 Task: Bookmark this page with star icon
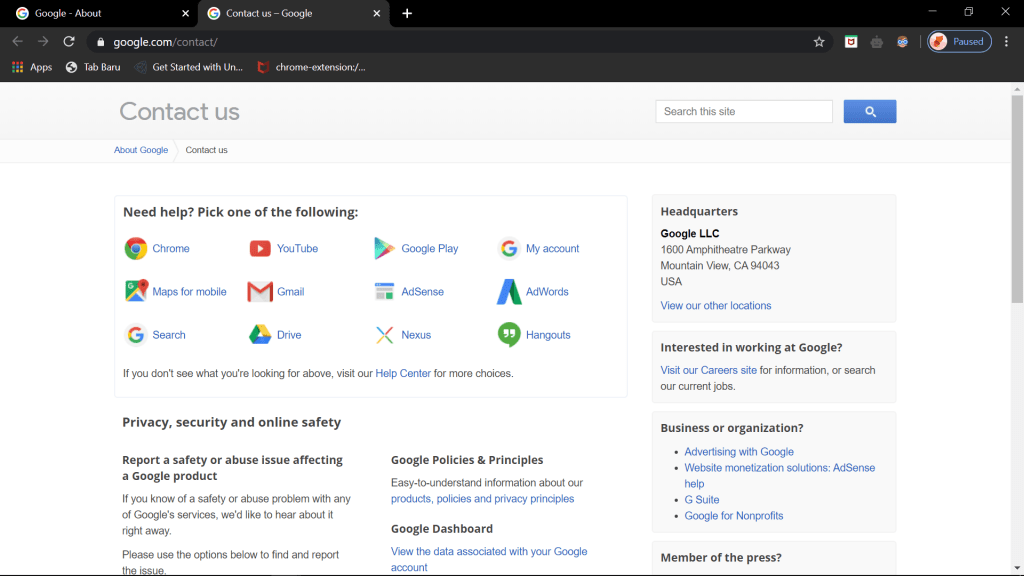point(819,42)
